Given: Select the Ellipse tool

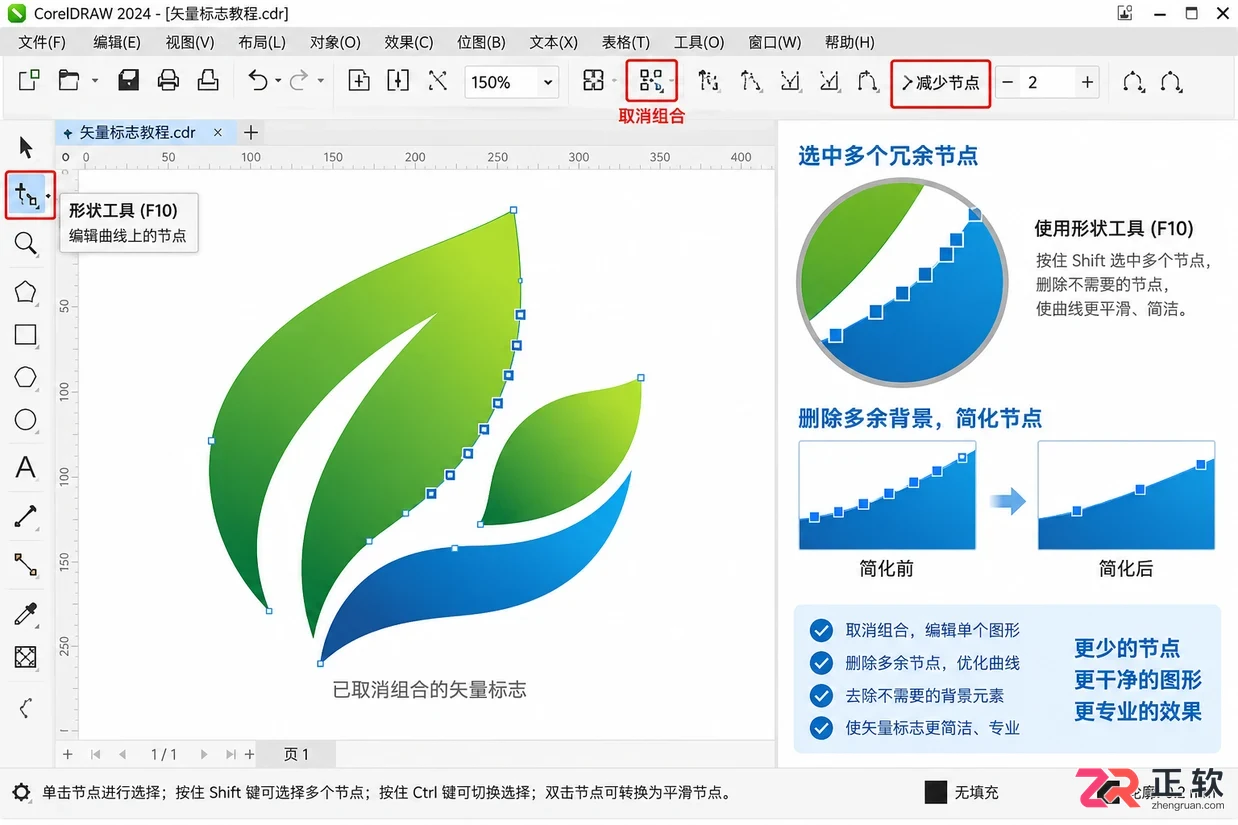Looking at the screenshot, I should tap(26, 420).
